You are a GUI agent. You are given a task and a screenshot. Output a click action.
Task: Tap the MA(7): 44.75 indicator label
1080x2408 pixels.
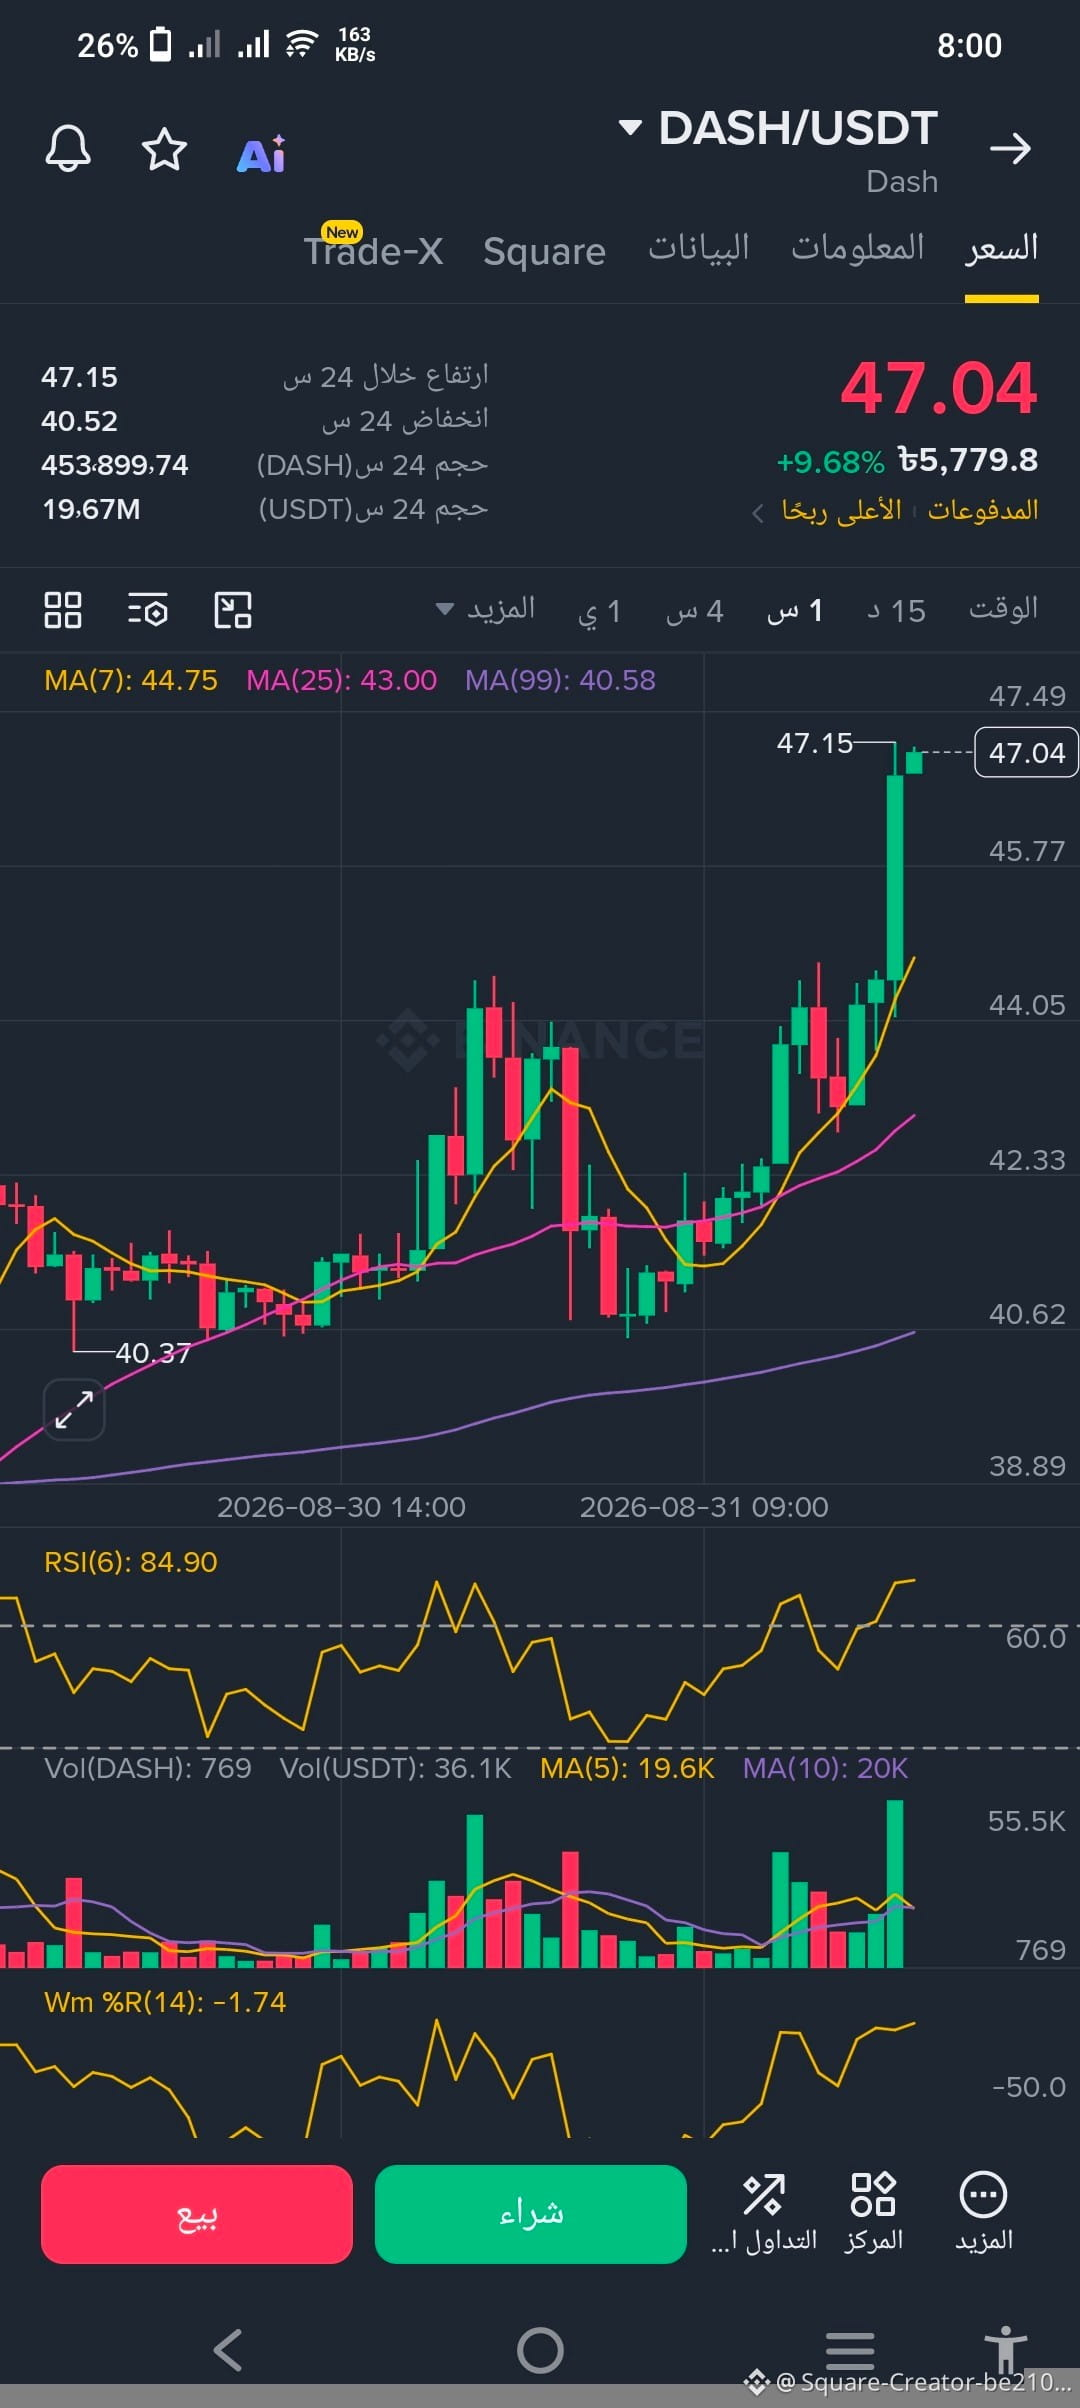(x=131, y=680)
